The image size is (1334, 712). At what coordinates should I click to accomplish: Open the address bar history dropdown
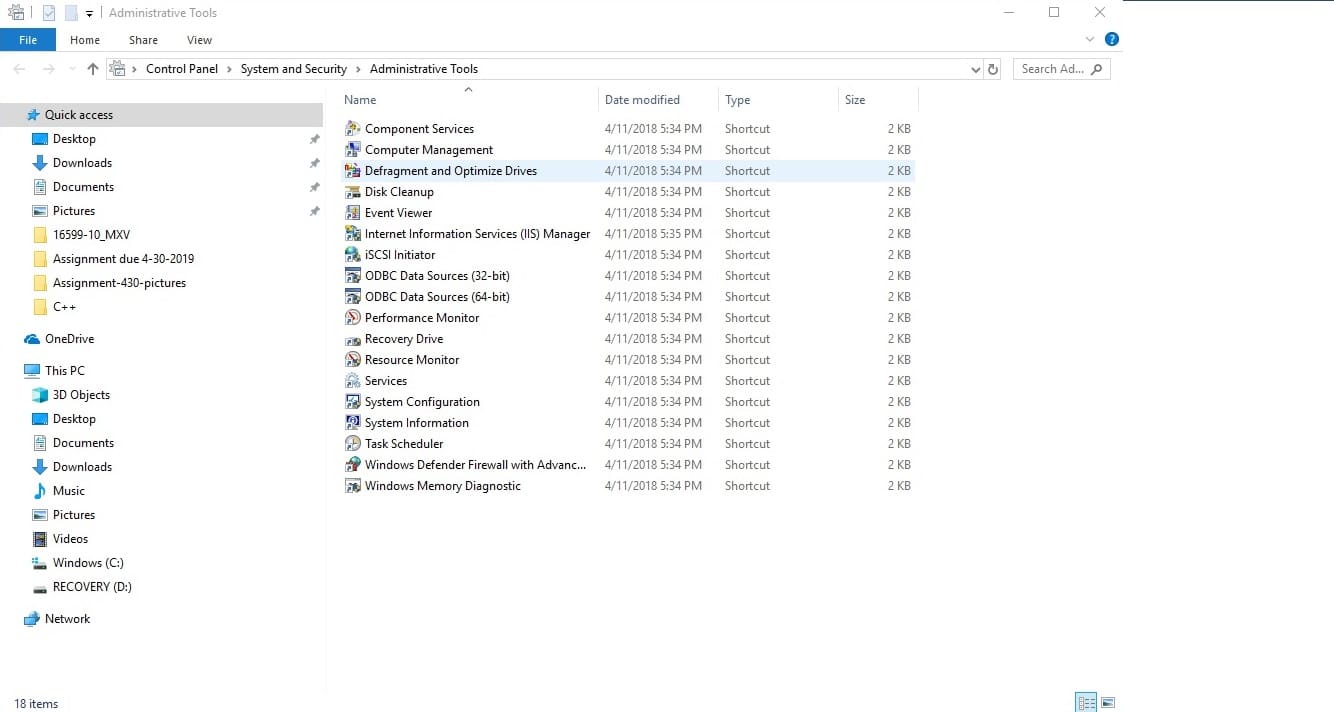pyautogui.click(x=976, y=70)
